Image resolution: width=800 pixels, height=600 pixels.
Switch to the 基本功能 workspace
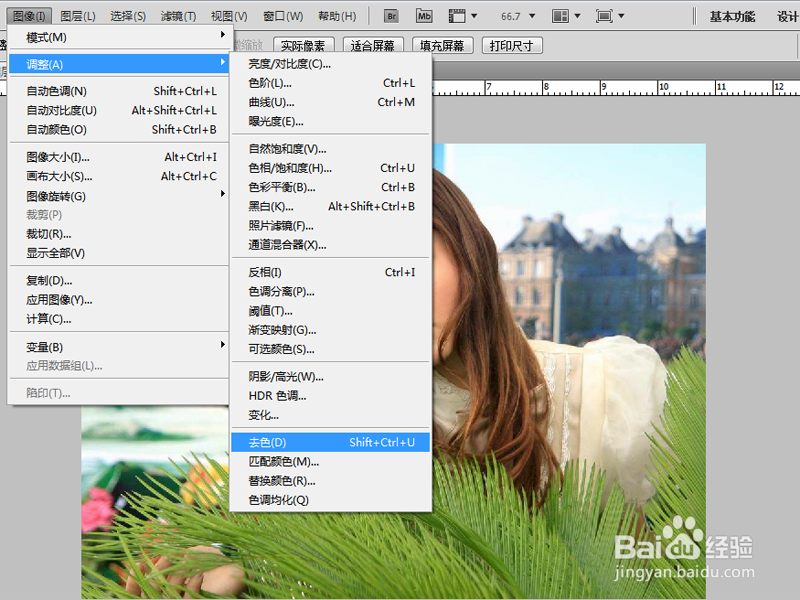(732, 16)
